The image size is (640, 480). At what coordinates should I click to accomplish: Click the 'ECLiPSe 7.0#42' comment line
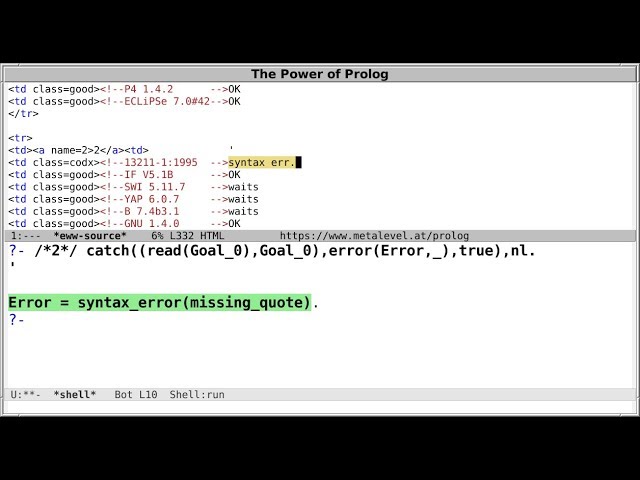pos(124,101)
